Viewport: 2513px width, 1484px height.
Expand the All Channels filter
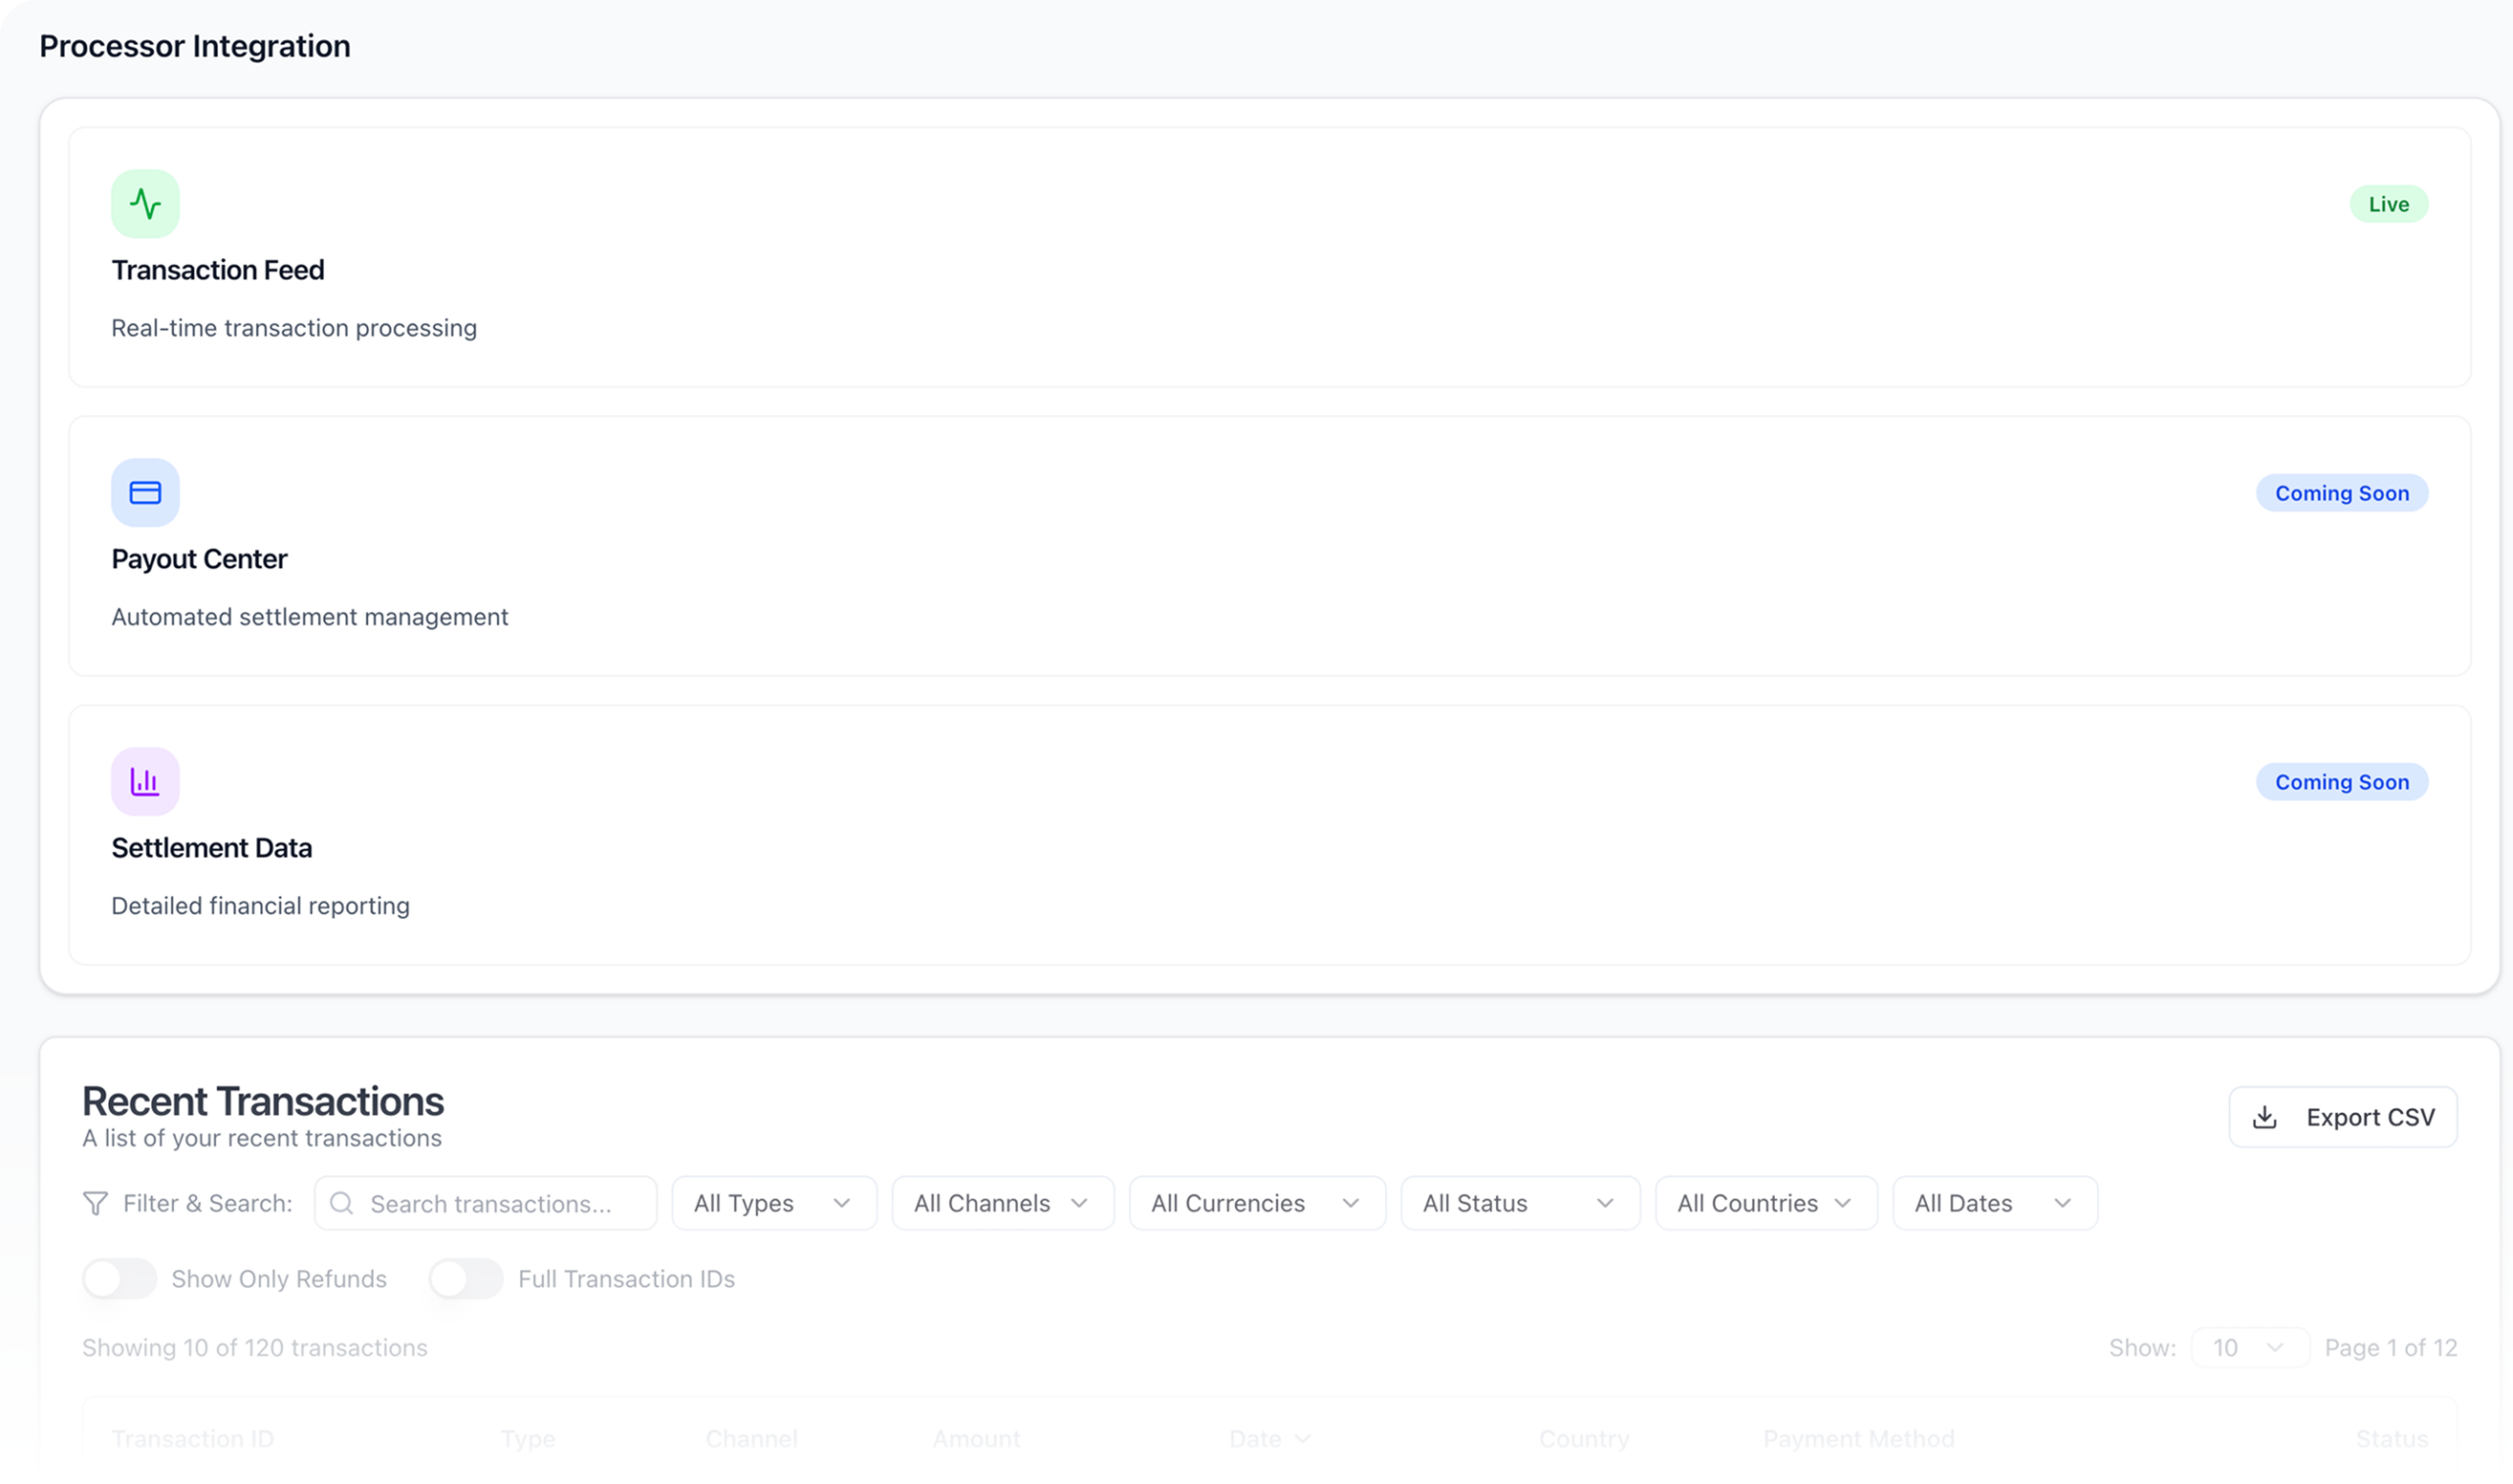tap(1002, 1203)
